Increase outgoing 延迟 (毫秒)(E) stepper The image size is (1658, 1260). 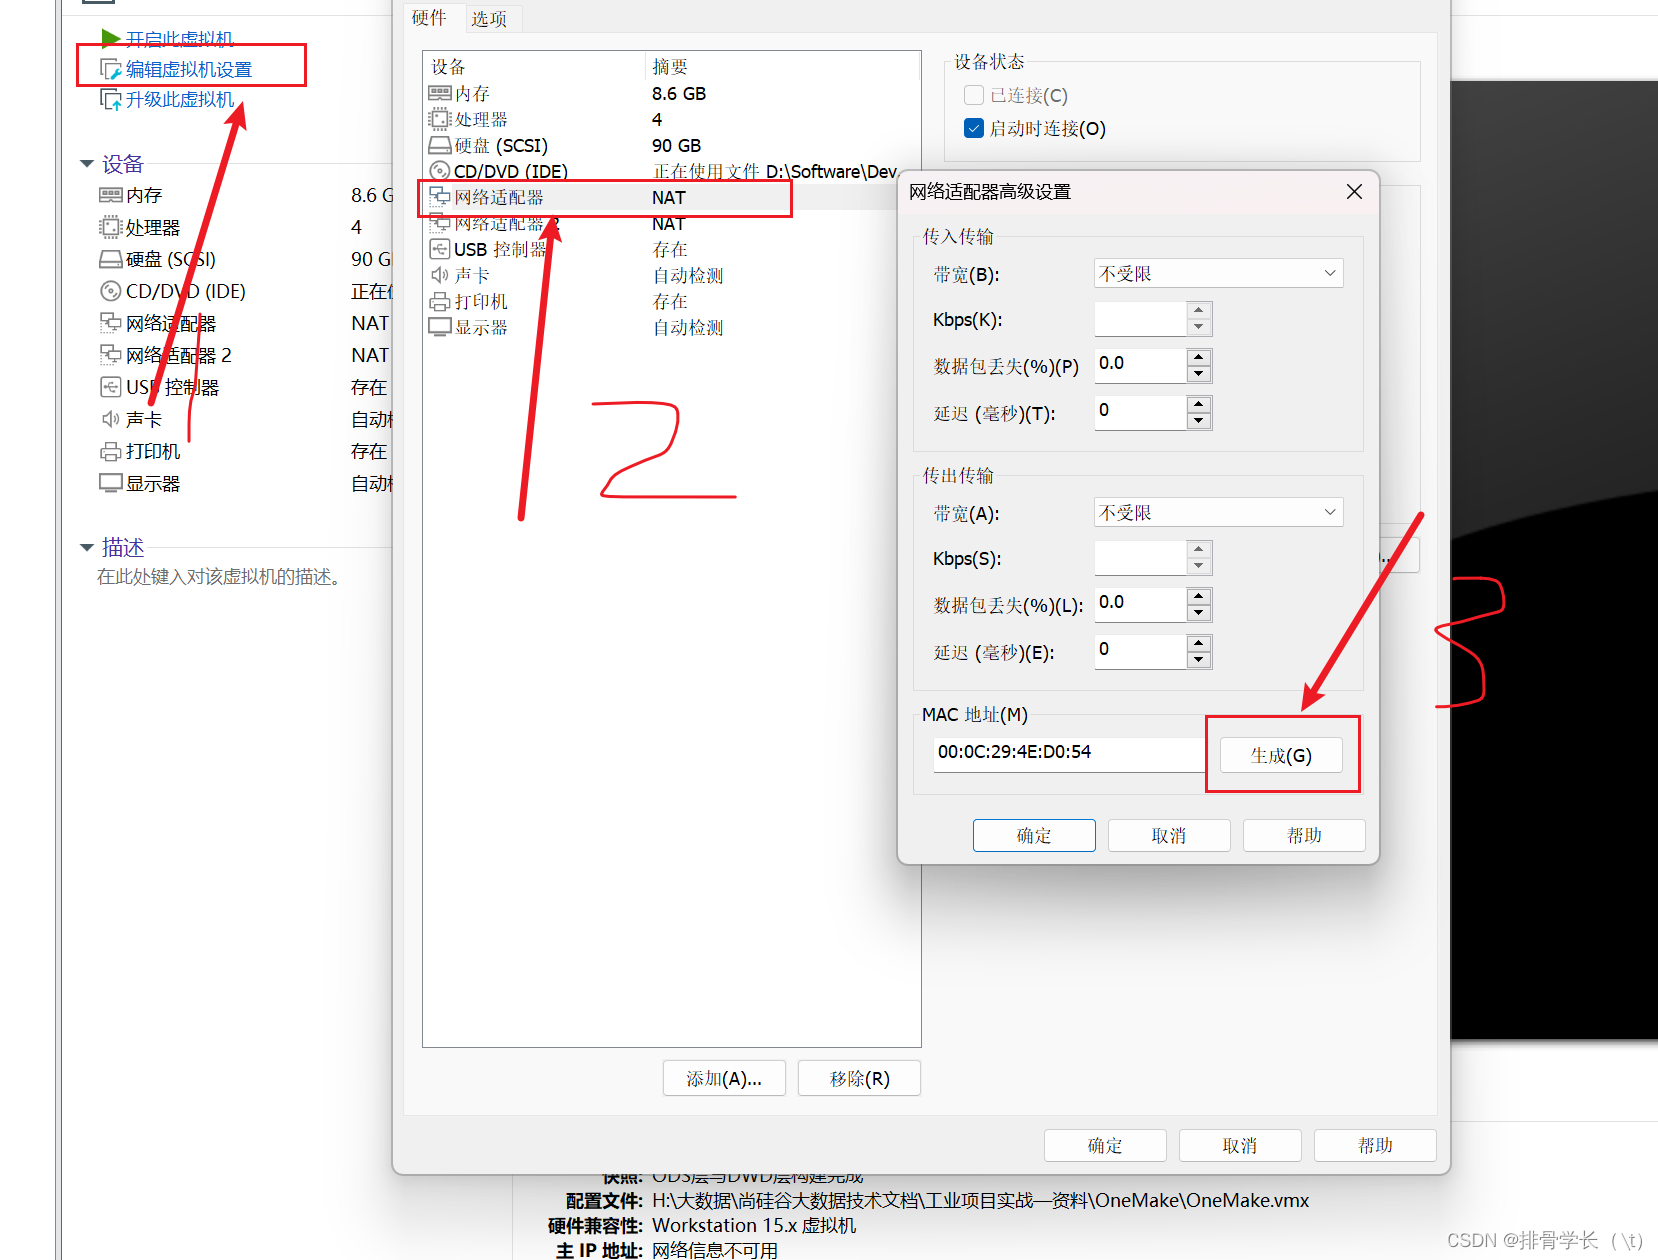[x=1199, y=643]
